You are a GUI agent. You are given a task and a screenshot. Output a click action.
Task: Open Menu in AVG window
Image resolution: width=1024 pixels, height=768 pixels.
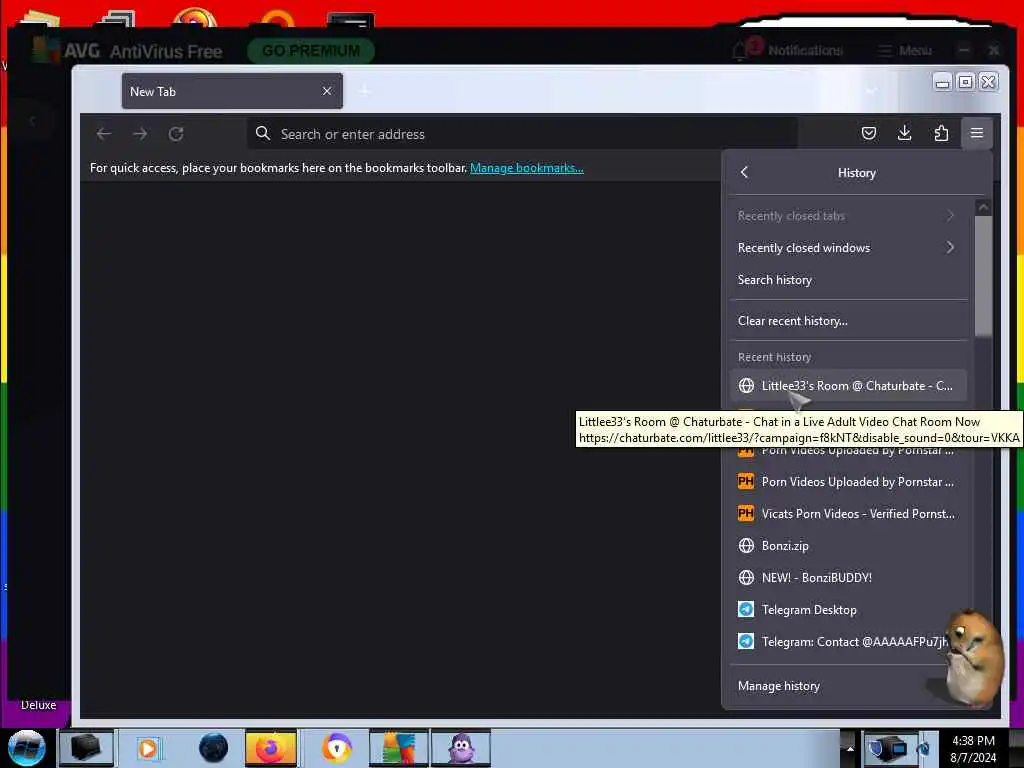tap(915, 50)
